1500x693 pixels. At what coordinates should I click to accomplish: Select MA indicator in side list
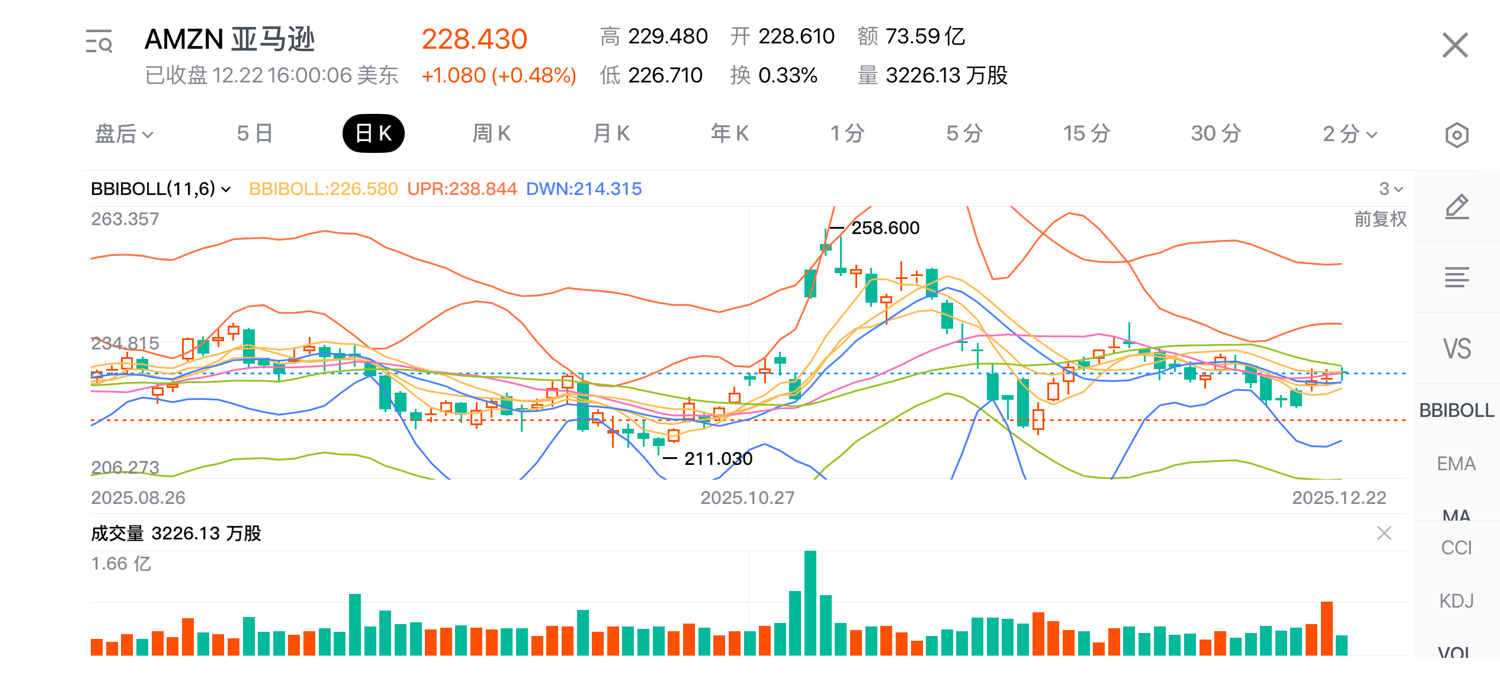tap(1457, 516)
